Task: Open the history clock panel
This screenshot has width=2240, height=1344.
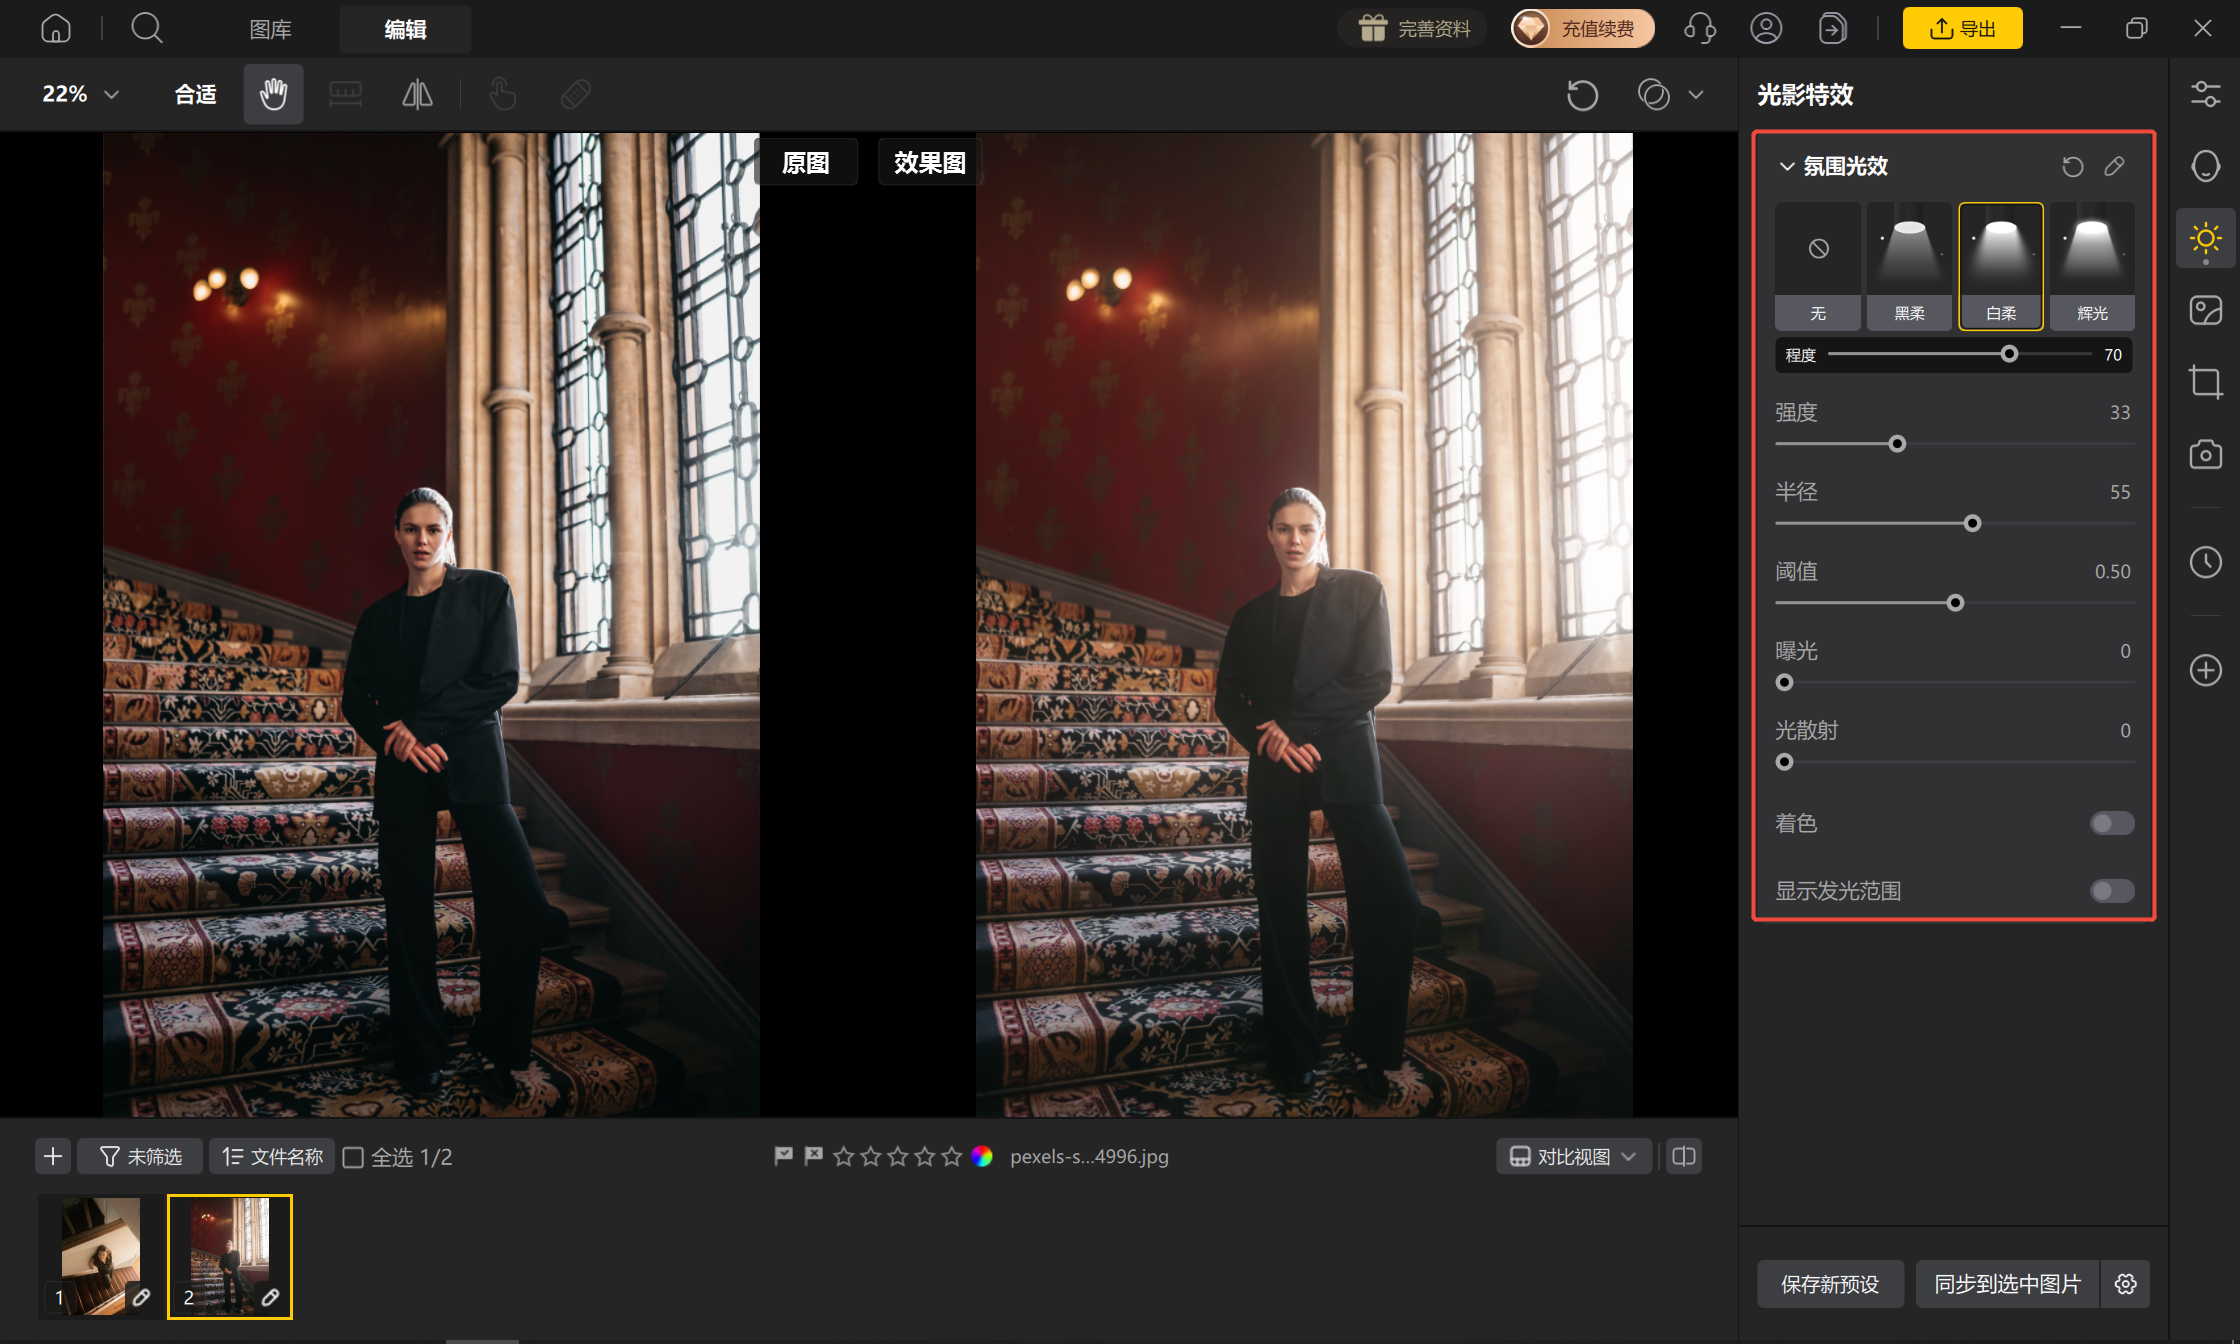Action: pyautogui.click(x=2205, y=562)
